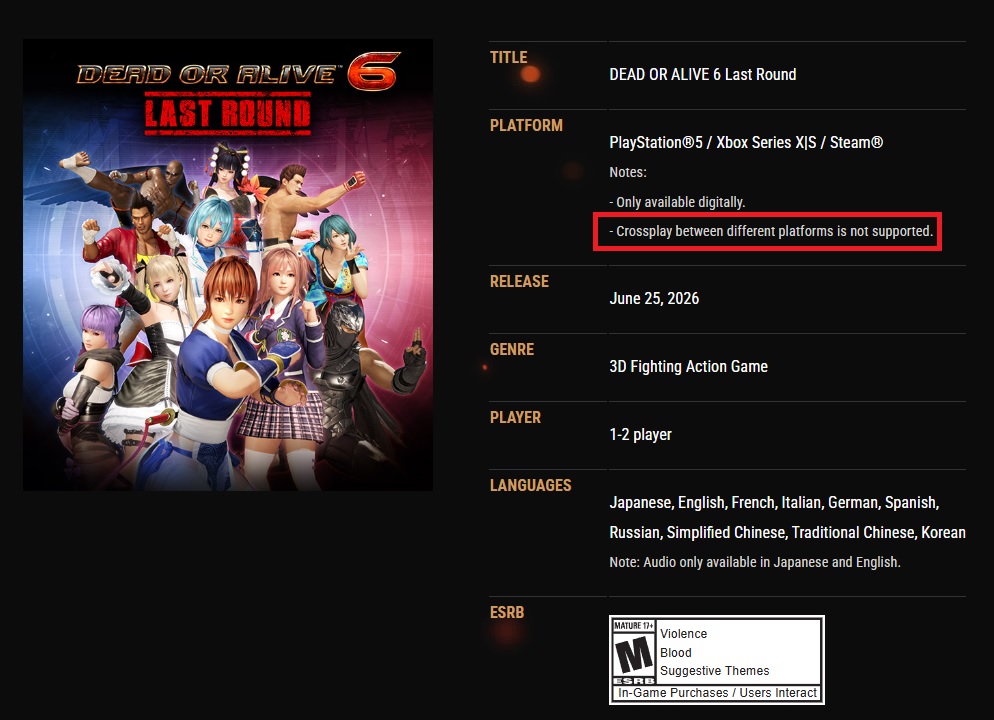Click the TITLE label

pyautogui.click(x=508, y=58)
